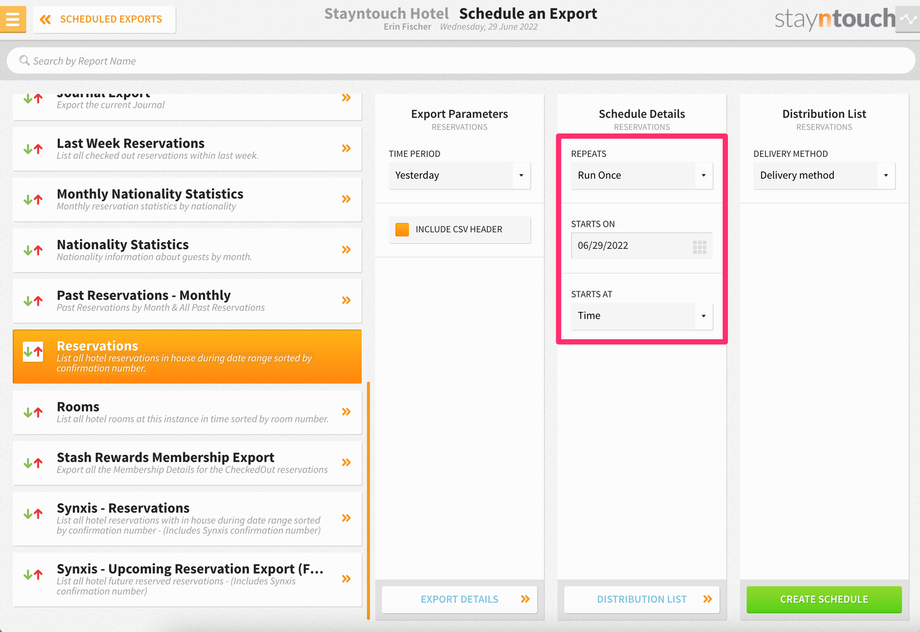Click the export arrows icon for Past Reservations - Monthly
The width and height of the screenshot is (920, 632).
point(33,300)
